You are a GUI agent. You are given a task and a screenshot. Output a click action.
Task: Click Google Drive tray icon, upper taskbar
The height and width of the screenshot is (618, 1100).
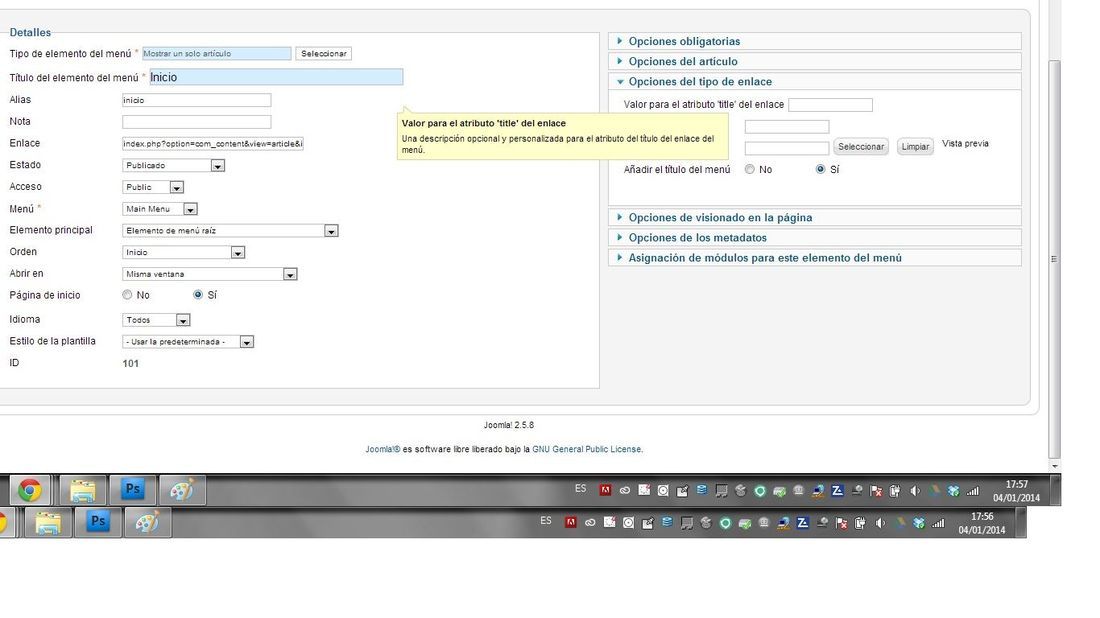934,491
